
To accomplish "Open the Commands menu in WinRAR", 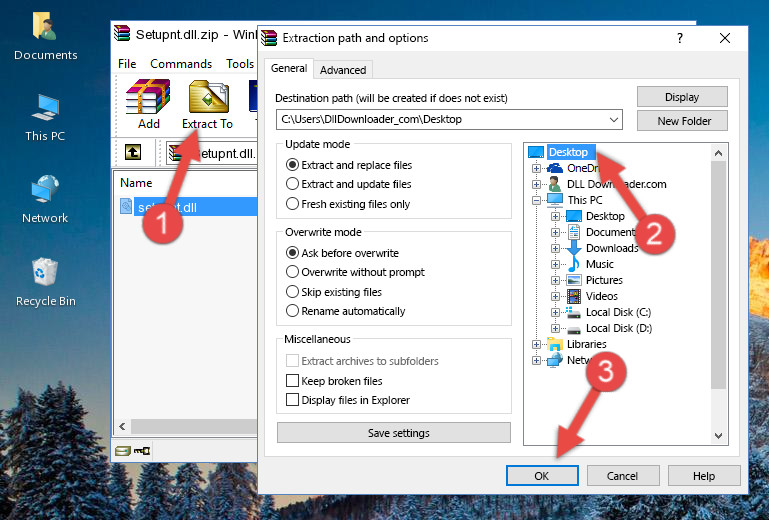I will tap(181, 64).
